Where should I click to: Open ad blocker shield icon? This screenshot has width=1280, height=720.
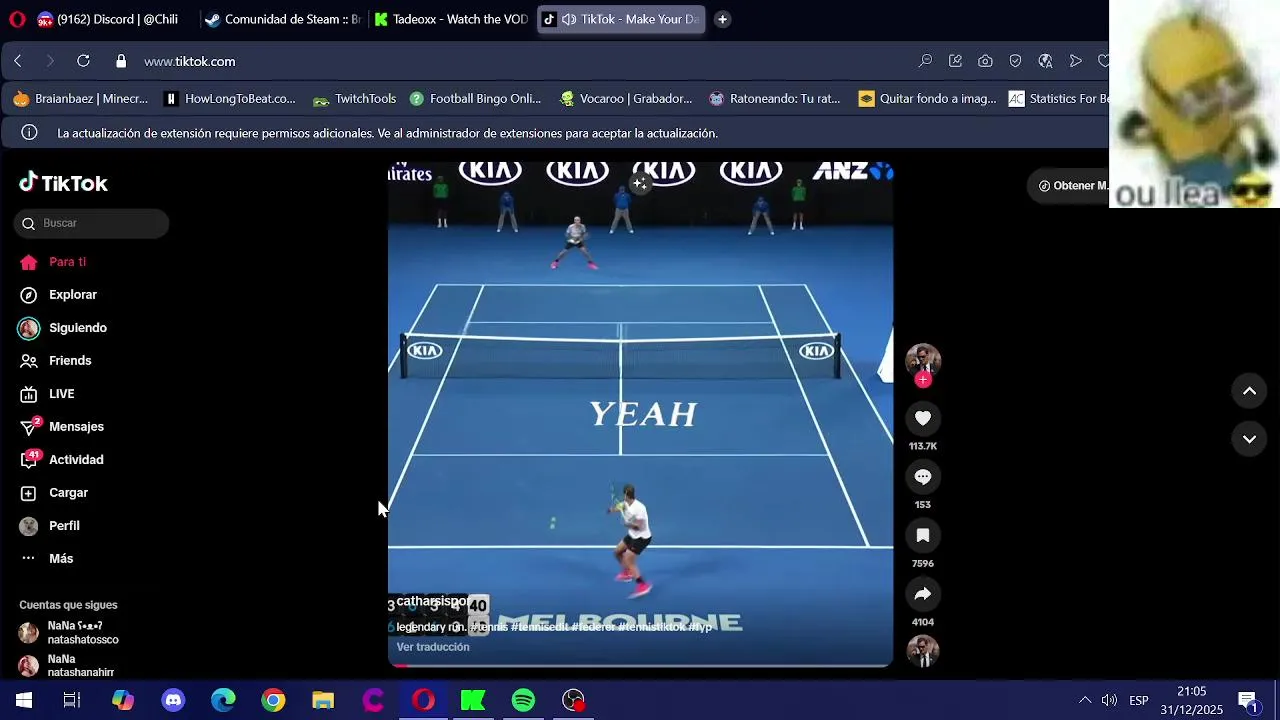click(x=1015, y=61)
